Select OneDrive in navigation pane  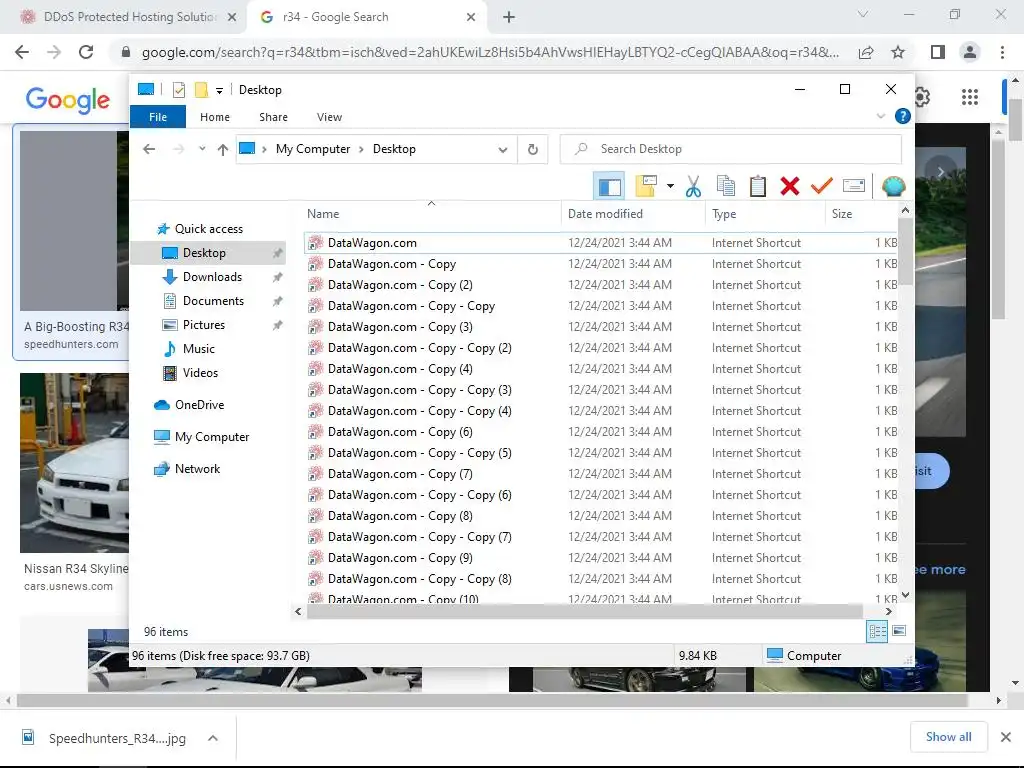click(199, 405)
